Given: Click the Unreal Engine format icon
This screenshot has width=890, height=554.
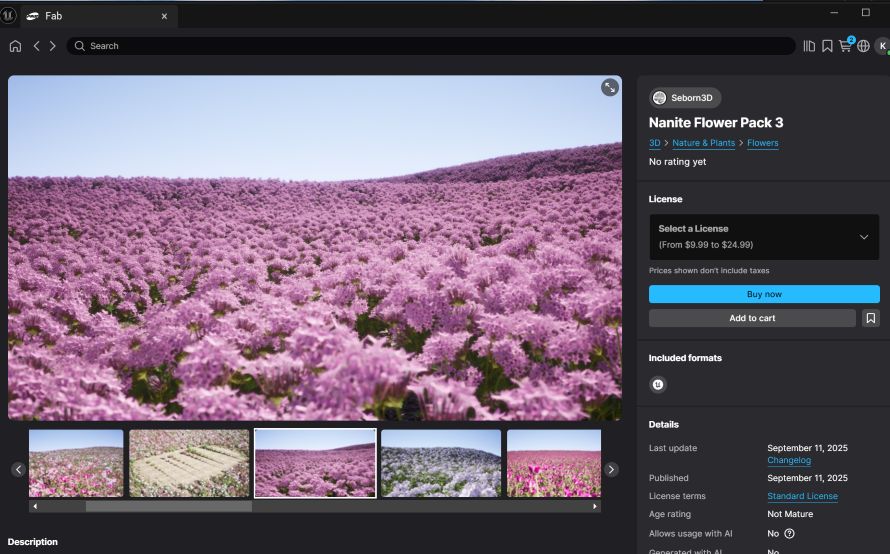Looking at the screenshot, I should click(658, 384).
